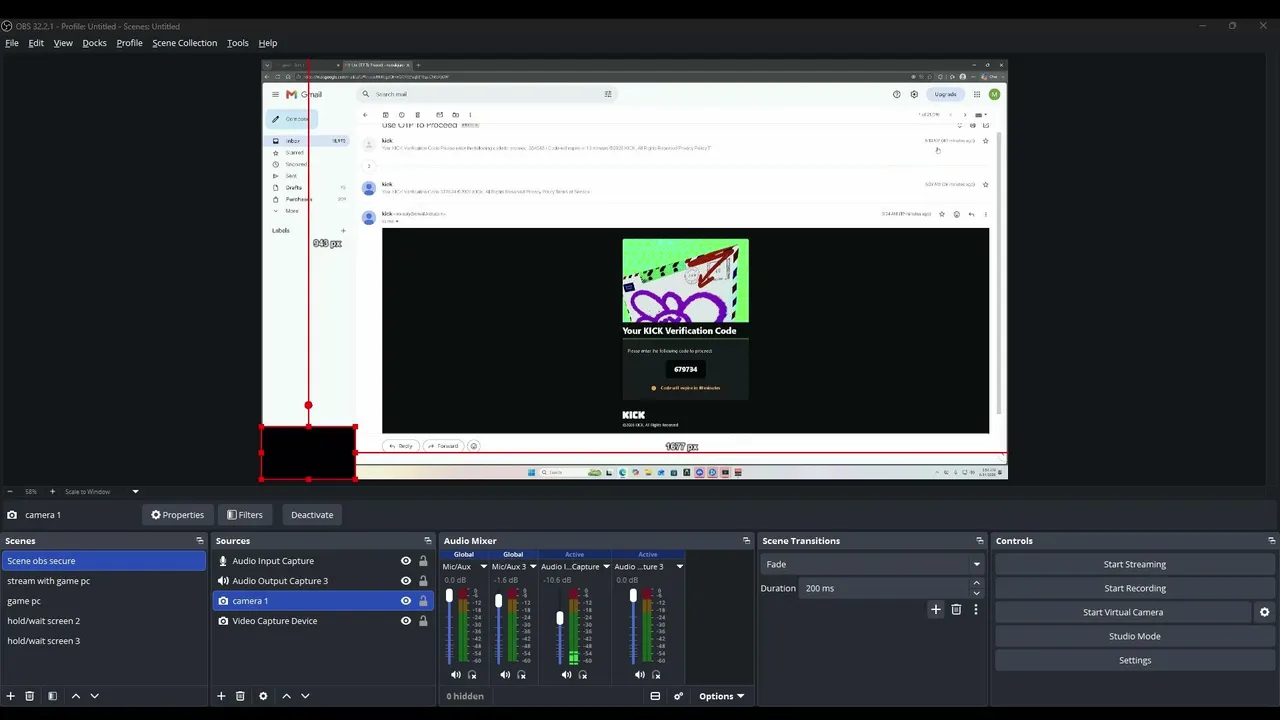Zoom out the preview with minus icon
This screenshot has height=720, width=1280.
point(10,492)
